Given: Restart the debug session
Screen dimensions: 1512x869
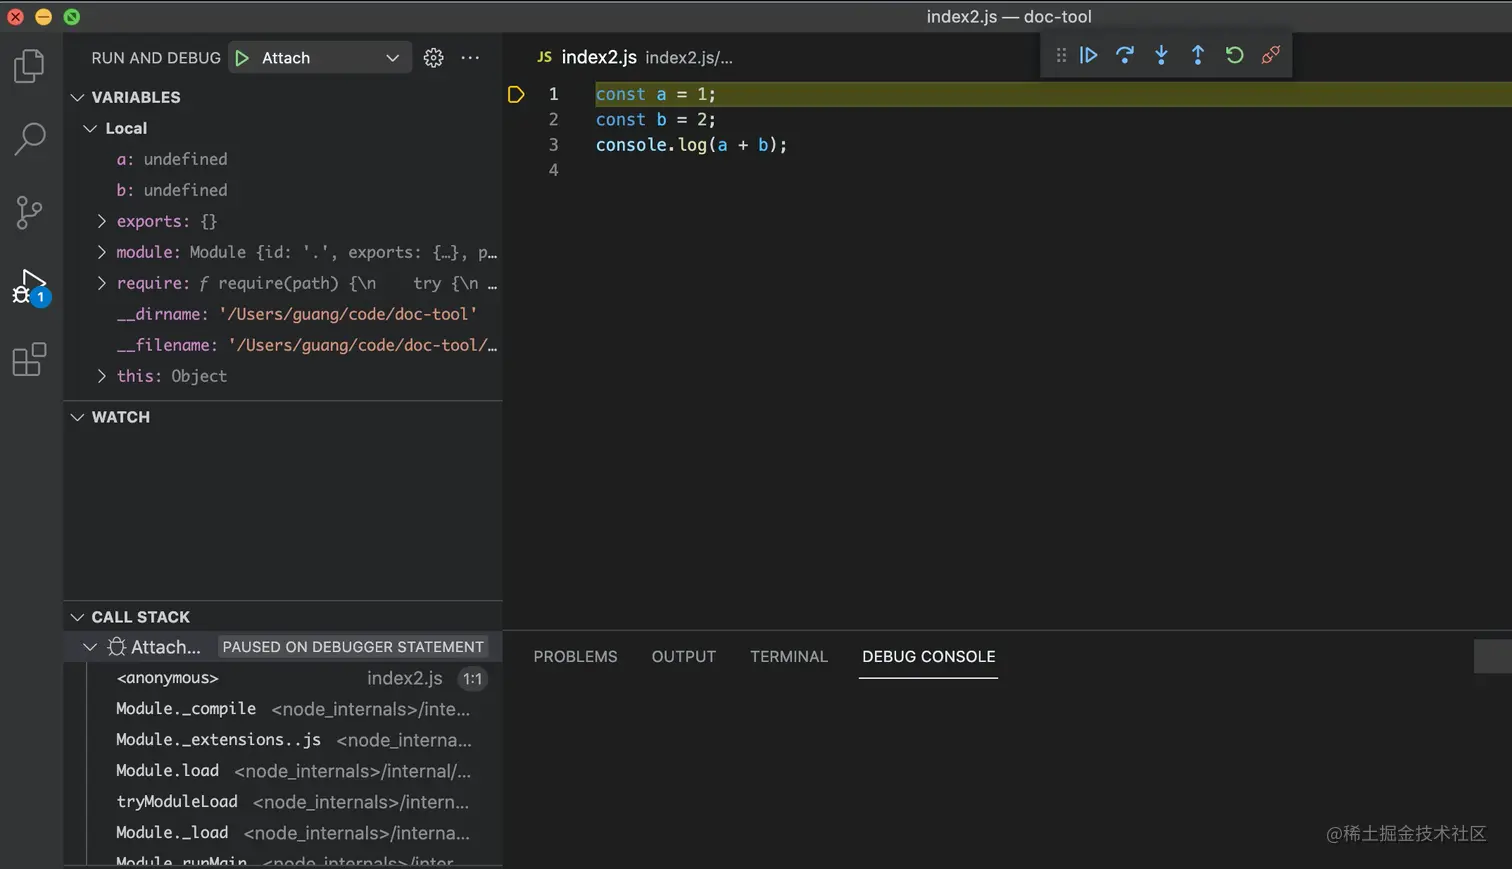Looking at the screenshot, I should click(1234, 55).
